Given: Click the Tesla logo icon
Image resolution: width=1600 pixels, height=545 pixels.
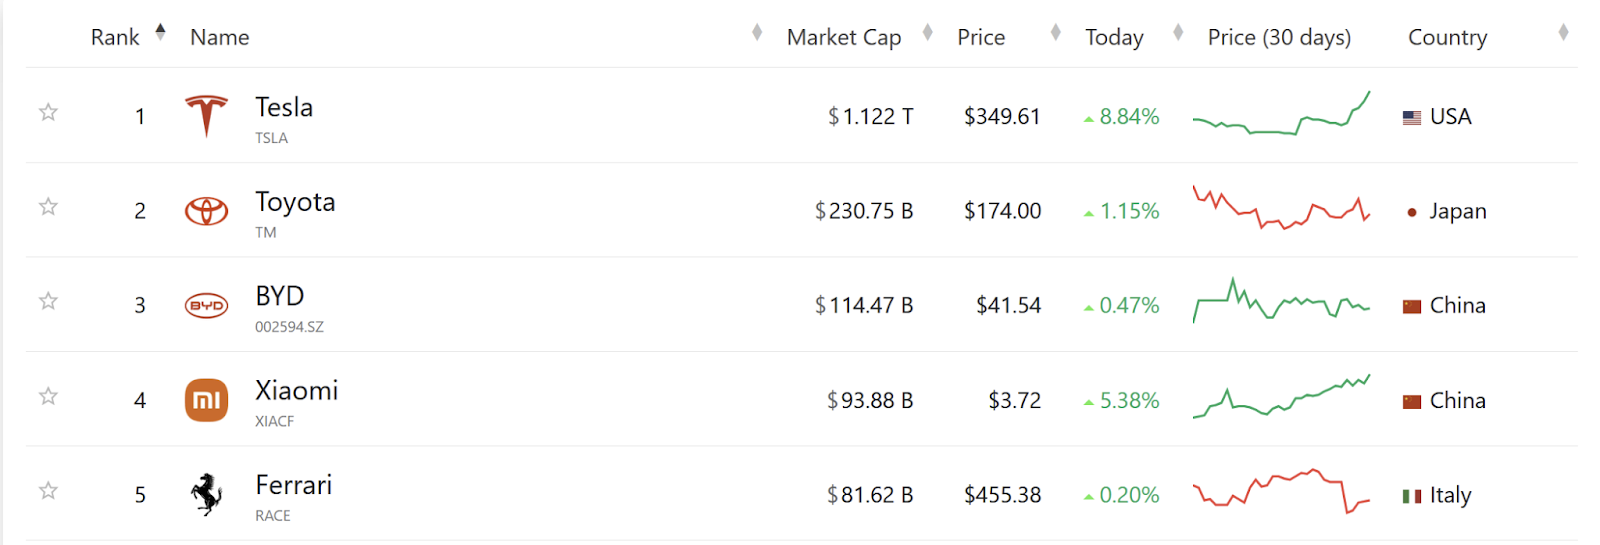Looking at the screenshot, I should coord(207,116).
